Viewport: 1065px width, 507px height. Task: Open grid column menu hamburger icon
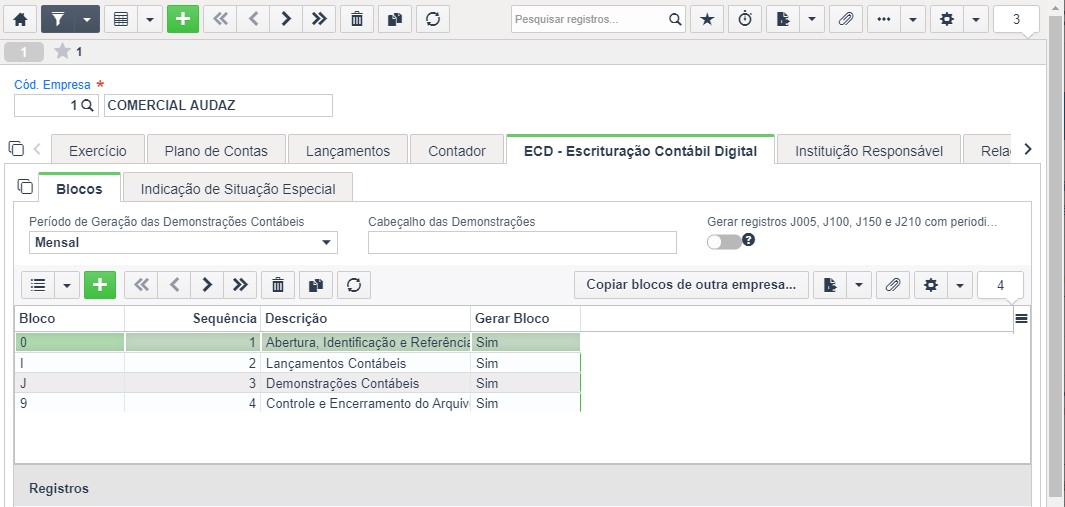(1021, 318)
